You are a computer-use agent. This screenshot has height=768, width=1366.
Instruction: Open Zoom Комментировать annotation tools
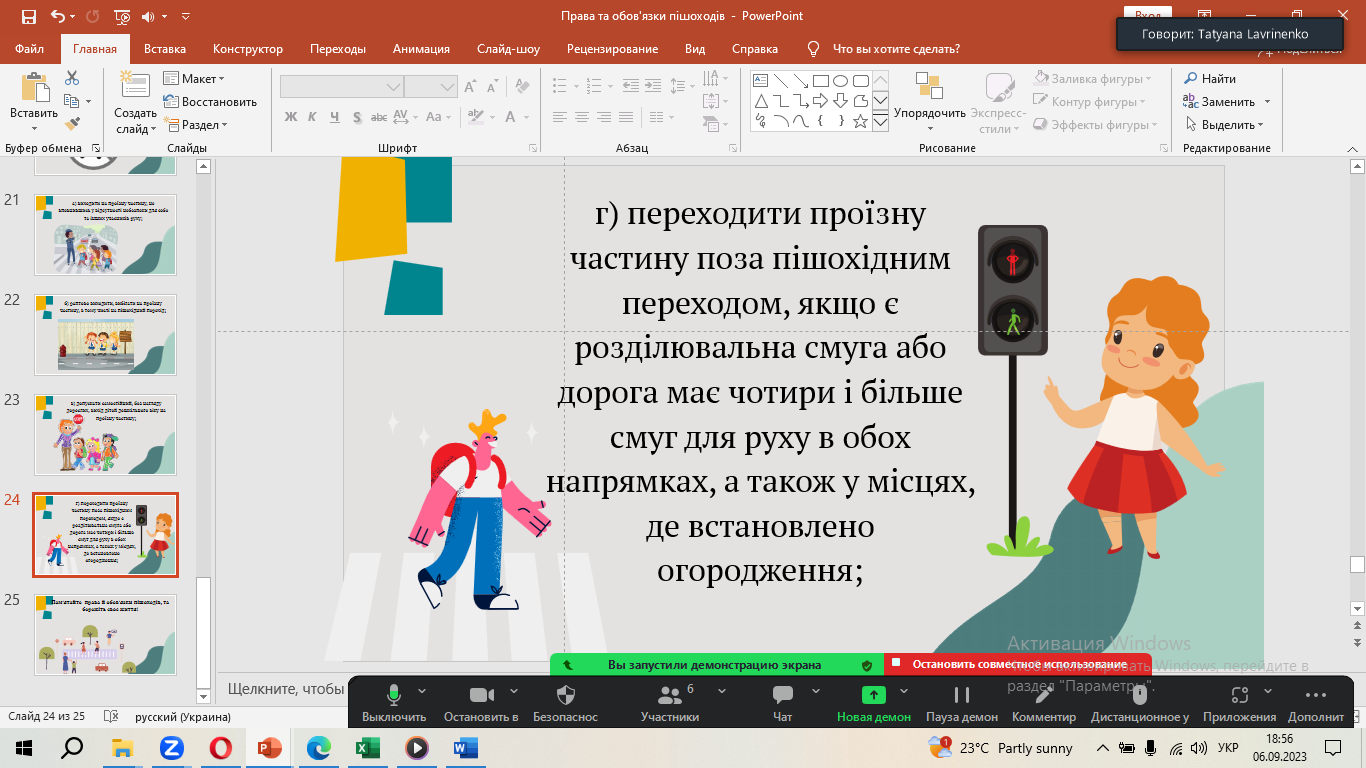(x=1044, y=703)
